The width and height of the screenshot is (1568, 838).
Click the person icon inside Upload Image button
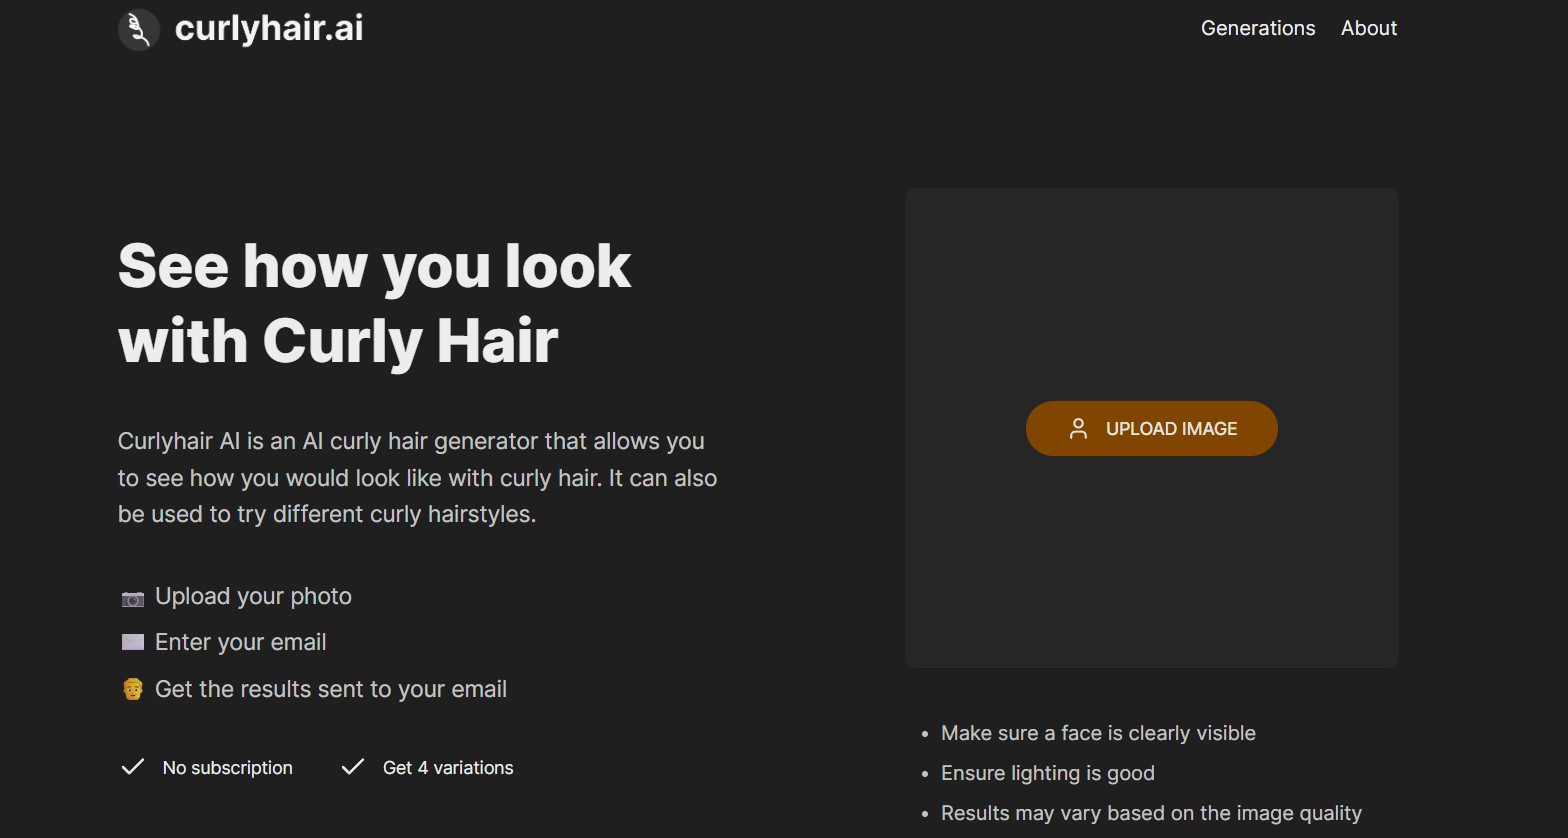[1078, 429]
